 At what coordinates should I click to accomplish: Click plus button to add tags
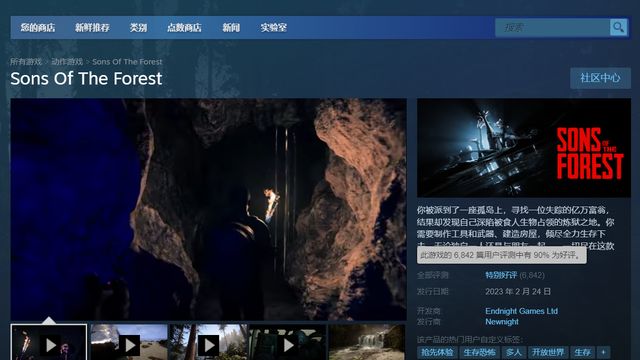pos(603,352)
